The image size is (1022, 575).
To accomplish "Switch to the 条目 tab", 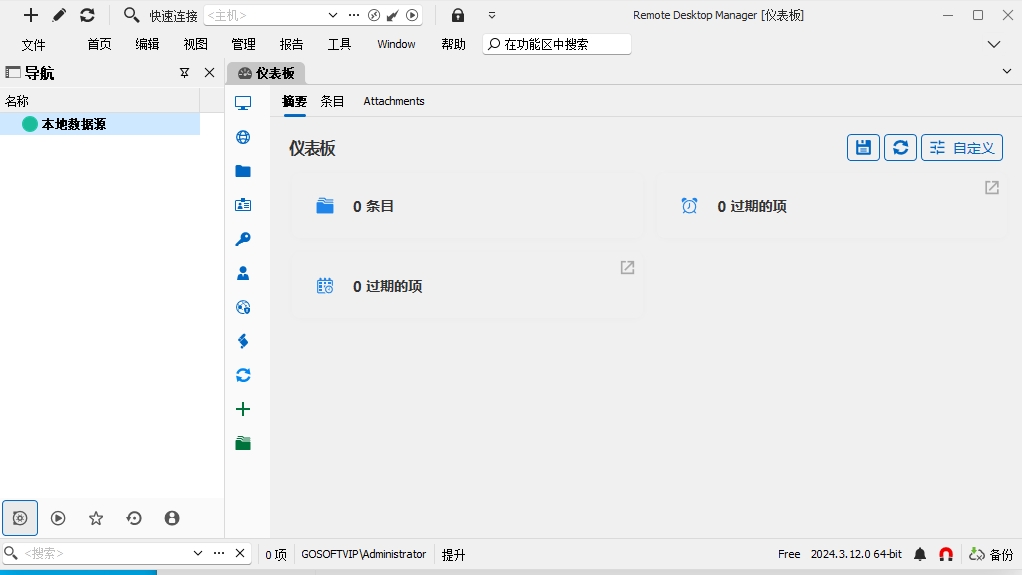I will (x=332, y=101).
